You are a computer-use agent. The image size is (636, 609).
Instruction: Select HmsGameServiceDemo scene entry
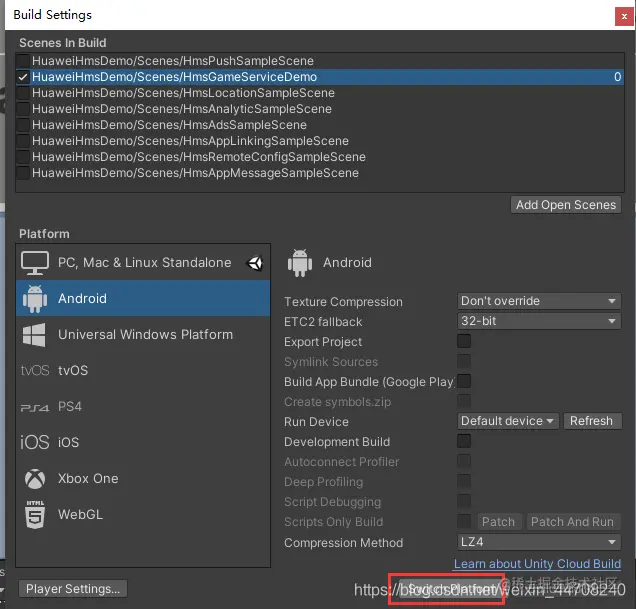point(320,77)
